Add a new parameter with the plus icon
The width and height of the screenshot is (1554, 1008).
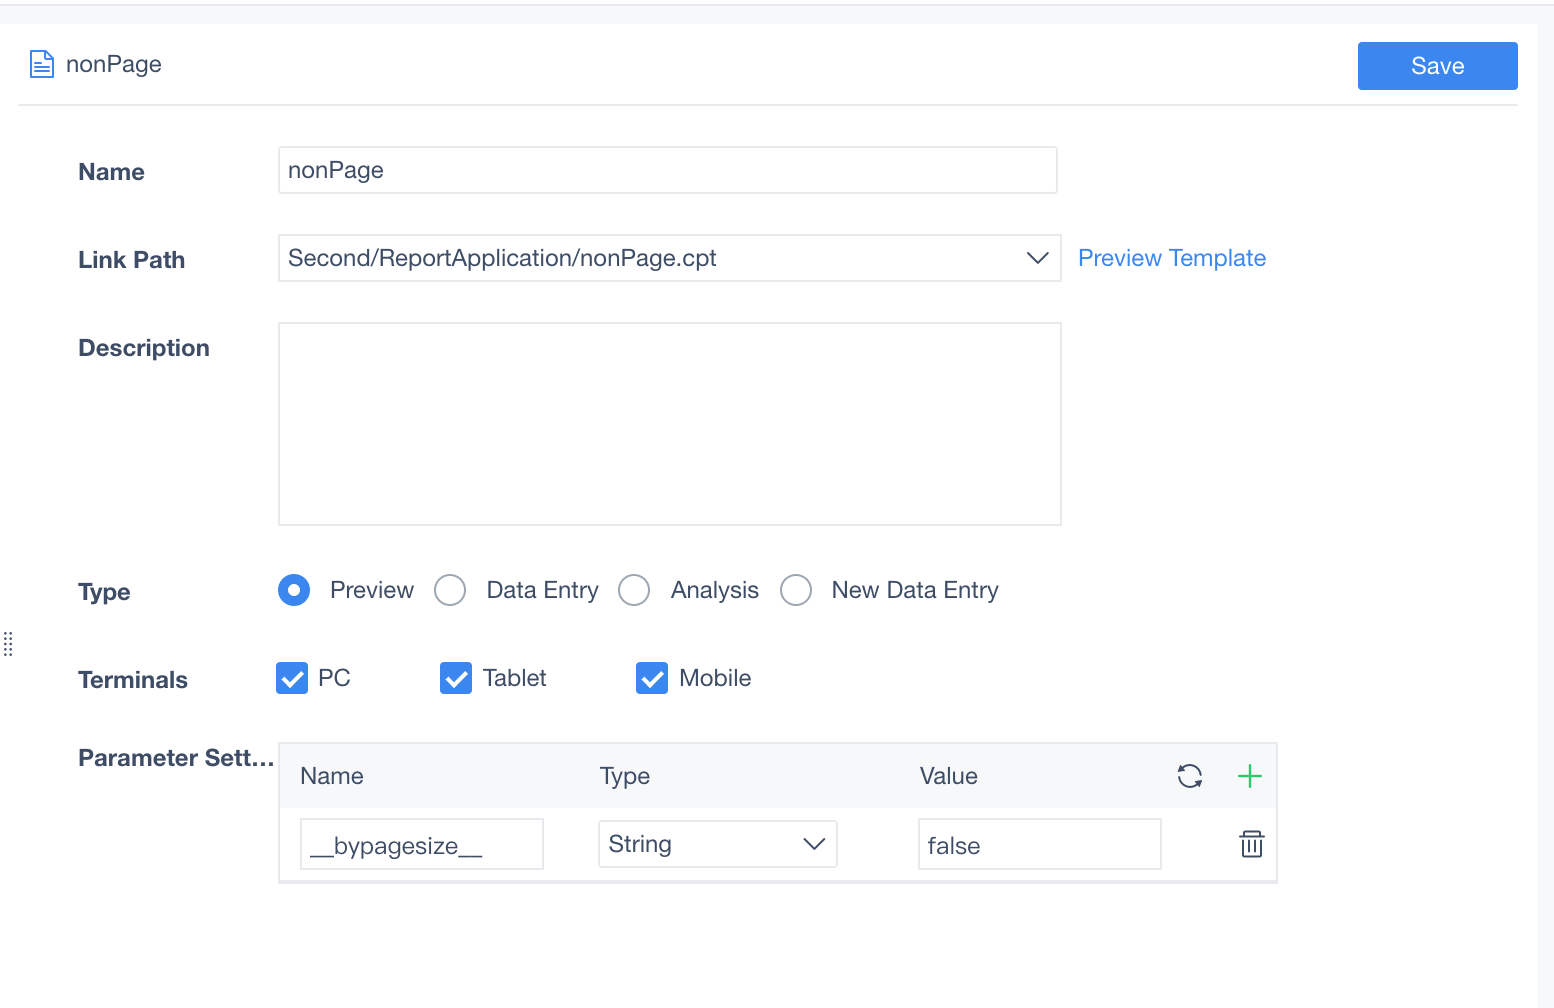pos(1249,776)
